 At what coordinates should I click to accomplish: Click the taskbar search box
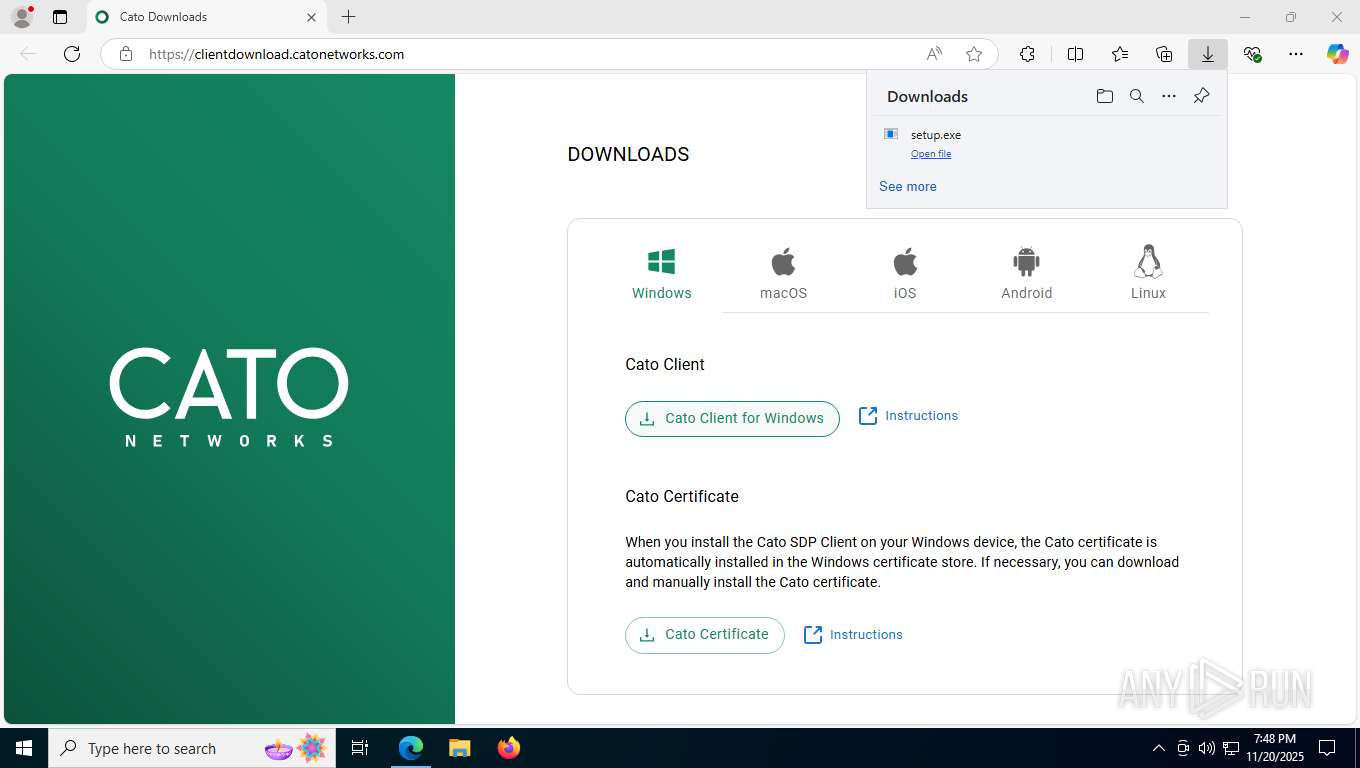(193, 748)
